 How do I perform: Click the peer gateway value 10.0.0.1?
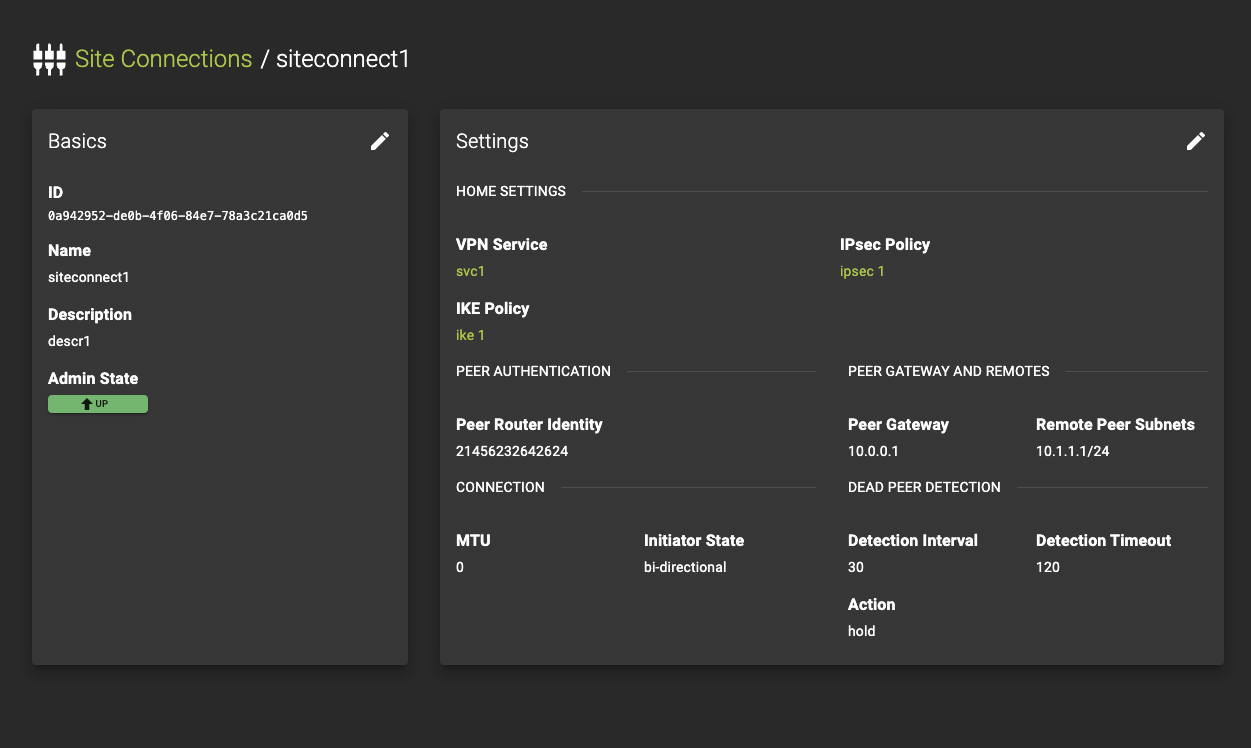click(x=873, y=451)
